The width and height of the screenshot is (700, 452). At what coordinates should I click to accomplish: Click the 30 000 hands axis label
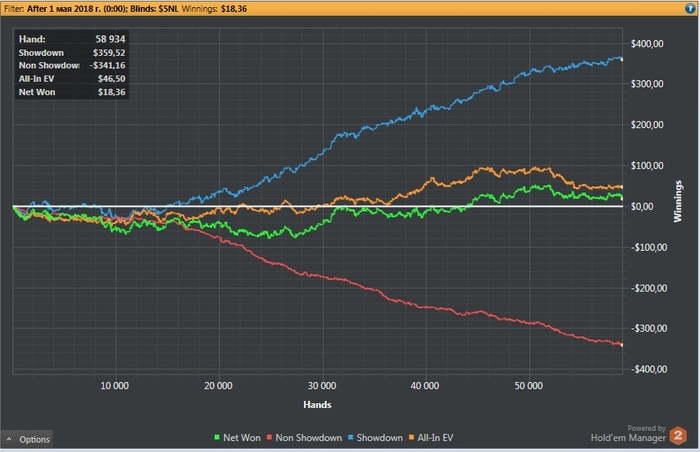click(322, 386)
